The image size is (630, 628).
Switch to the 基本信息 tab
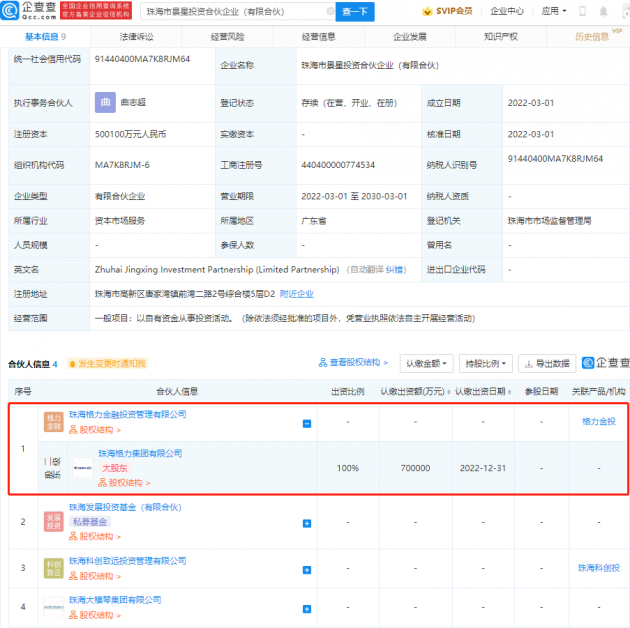pos(45,37)
